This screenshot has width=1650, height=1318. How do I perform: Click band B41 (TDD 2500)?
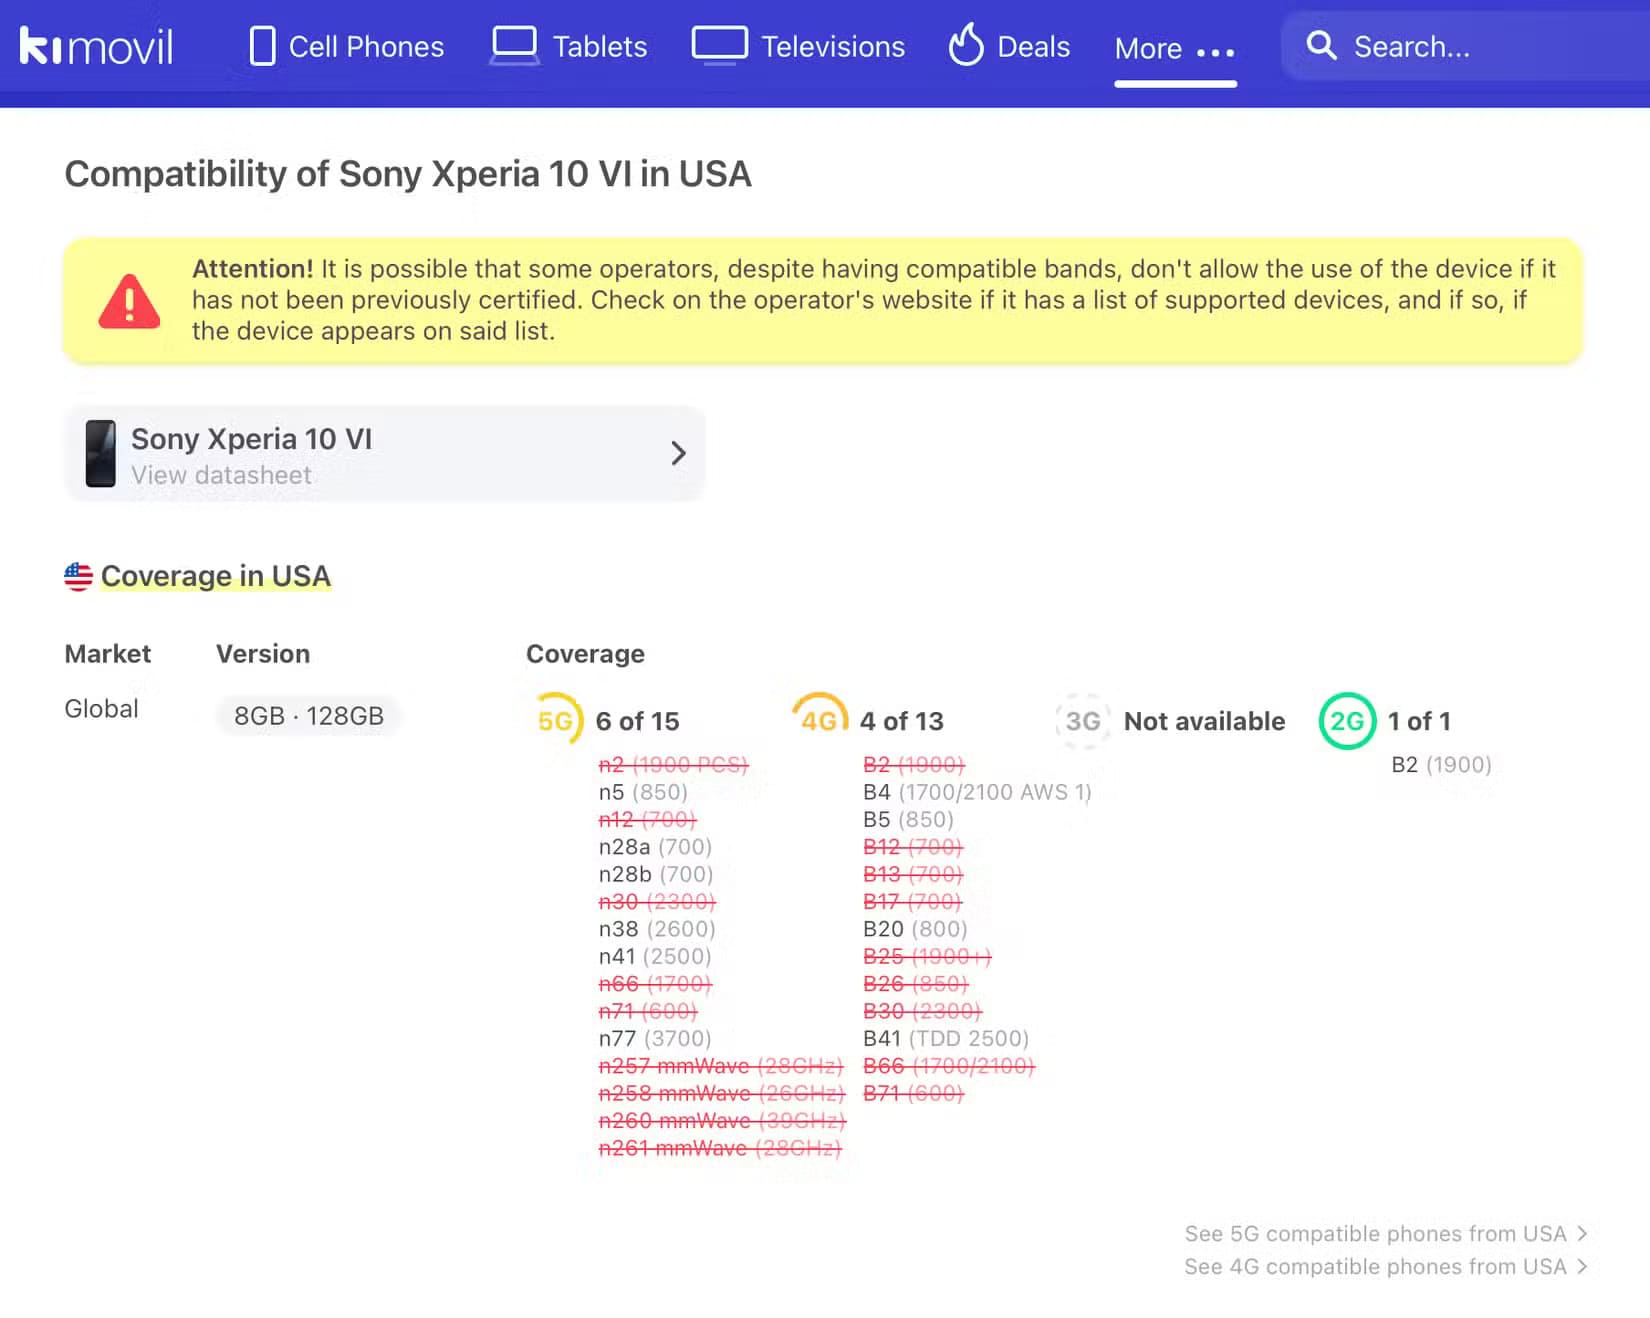pos(946,1038)
